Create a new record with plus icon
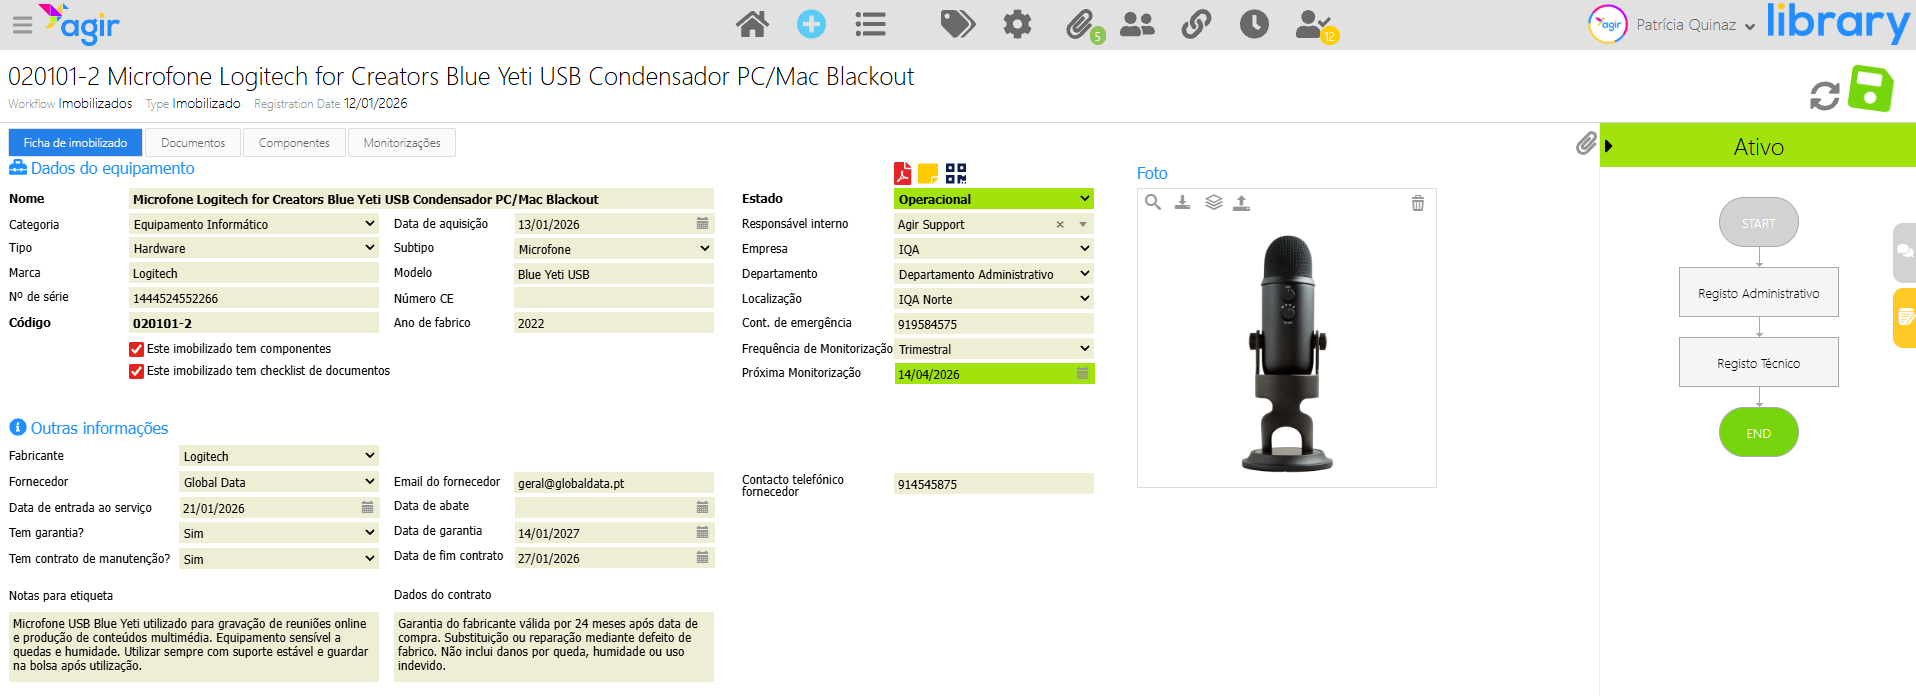The width and height of the screenshot is (1916, 696). 811,24
